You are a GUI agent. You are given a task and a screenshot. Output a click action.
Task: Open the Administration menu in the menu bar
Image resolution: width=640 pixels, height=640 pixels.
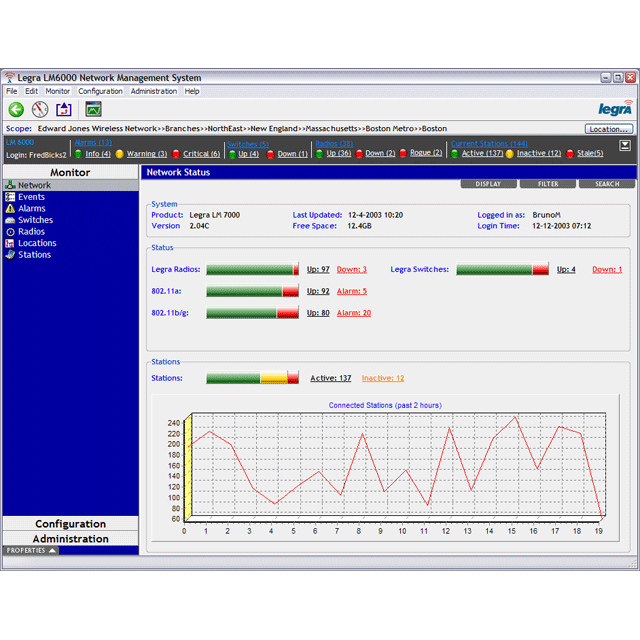(154, 91)
